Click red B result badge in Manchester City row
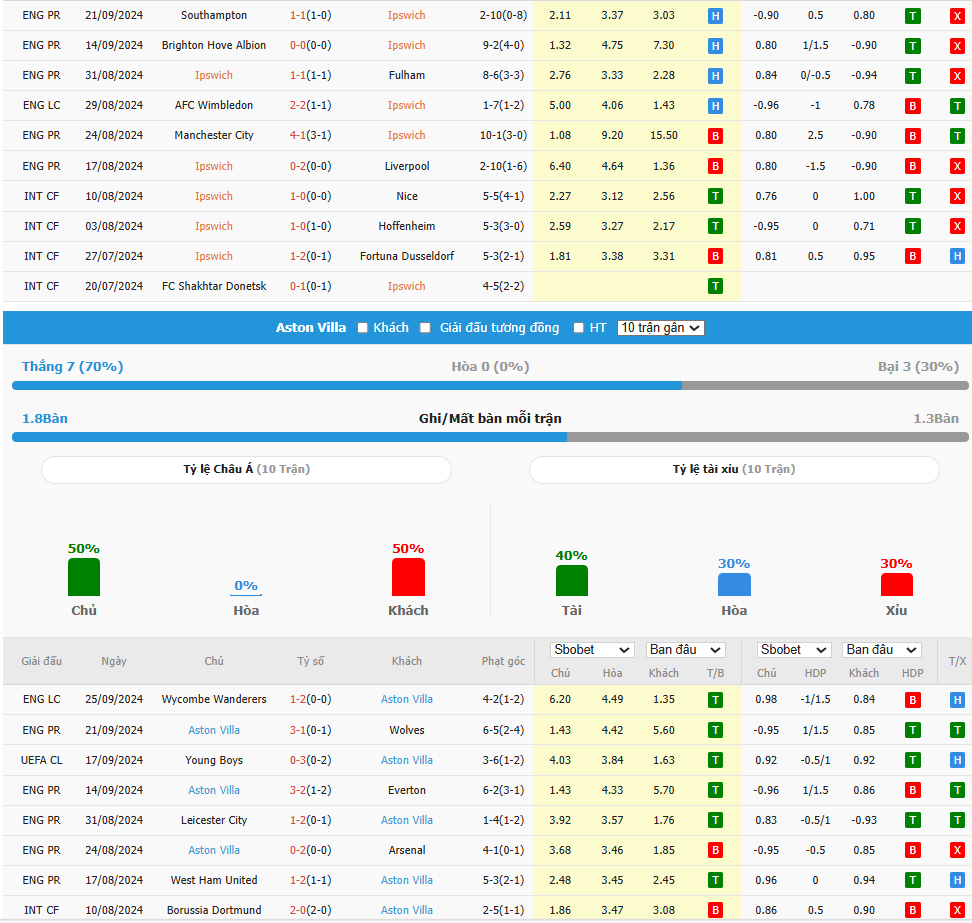Screen dimensions: 972x923 click(x=715, y=136)
